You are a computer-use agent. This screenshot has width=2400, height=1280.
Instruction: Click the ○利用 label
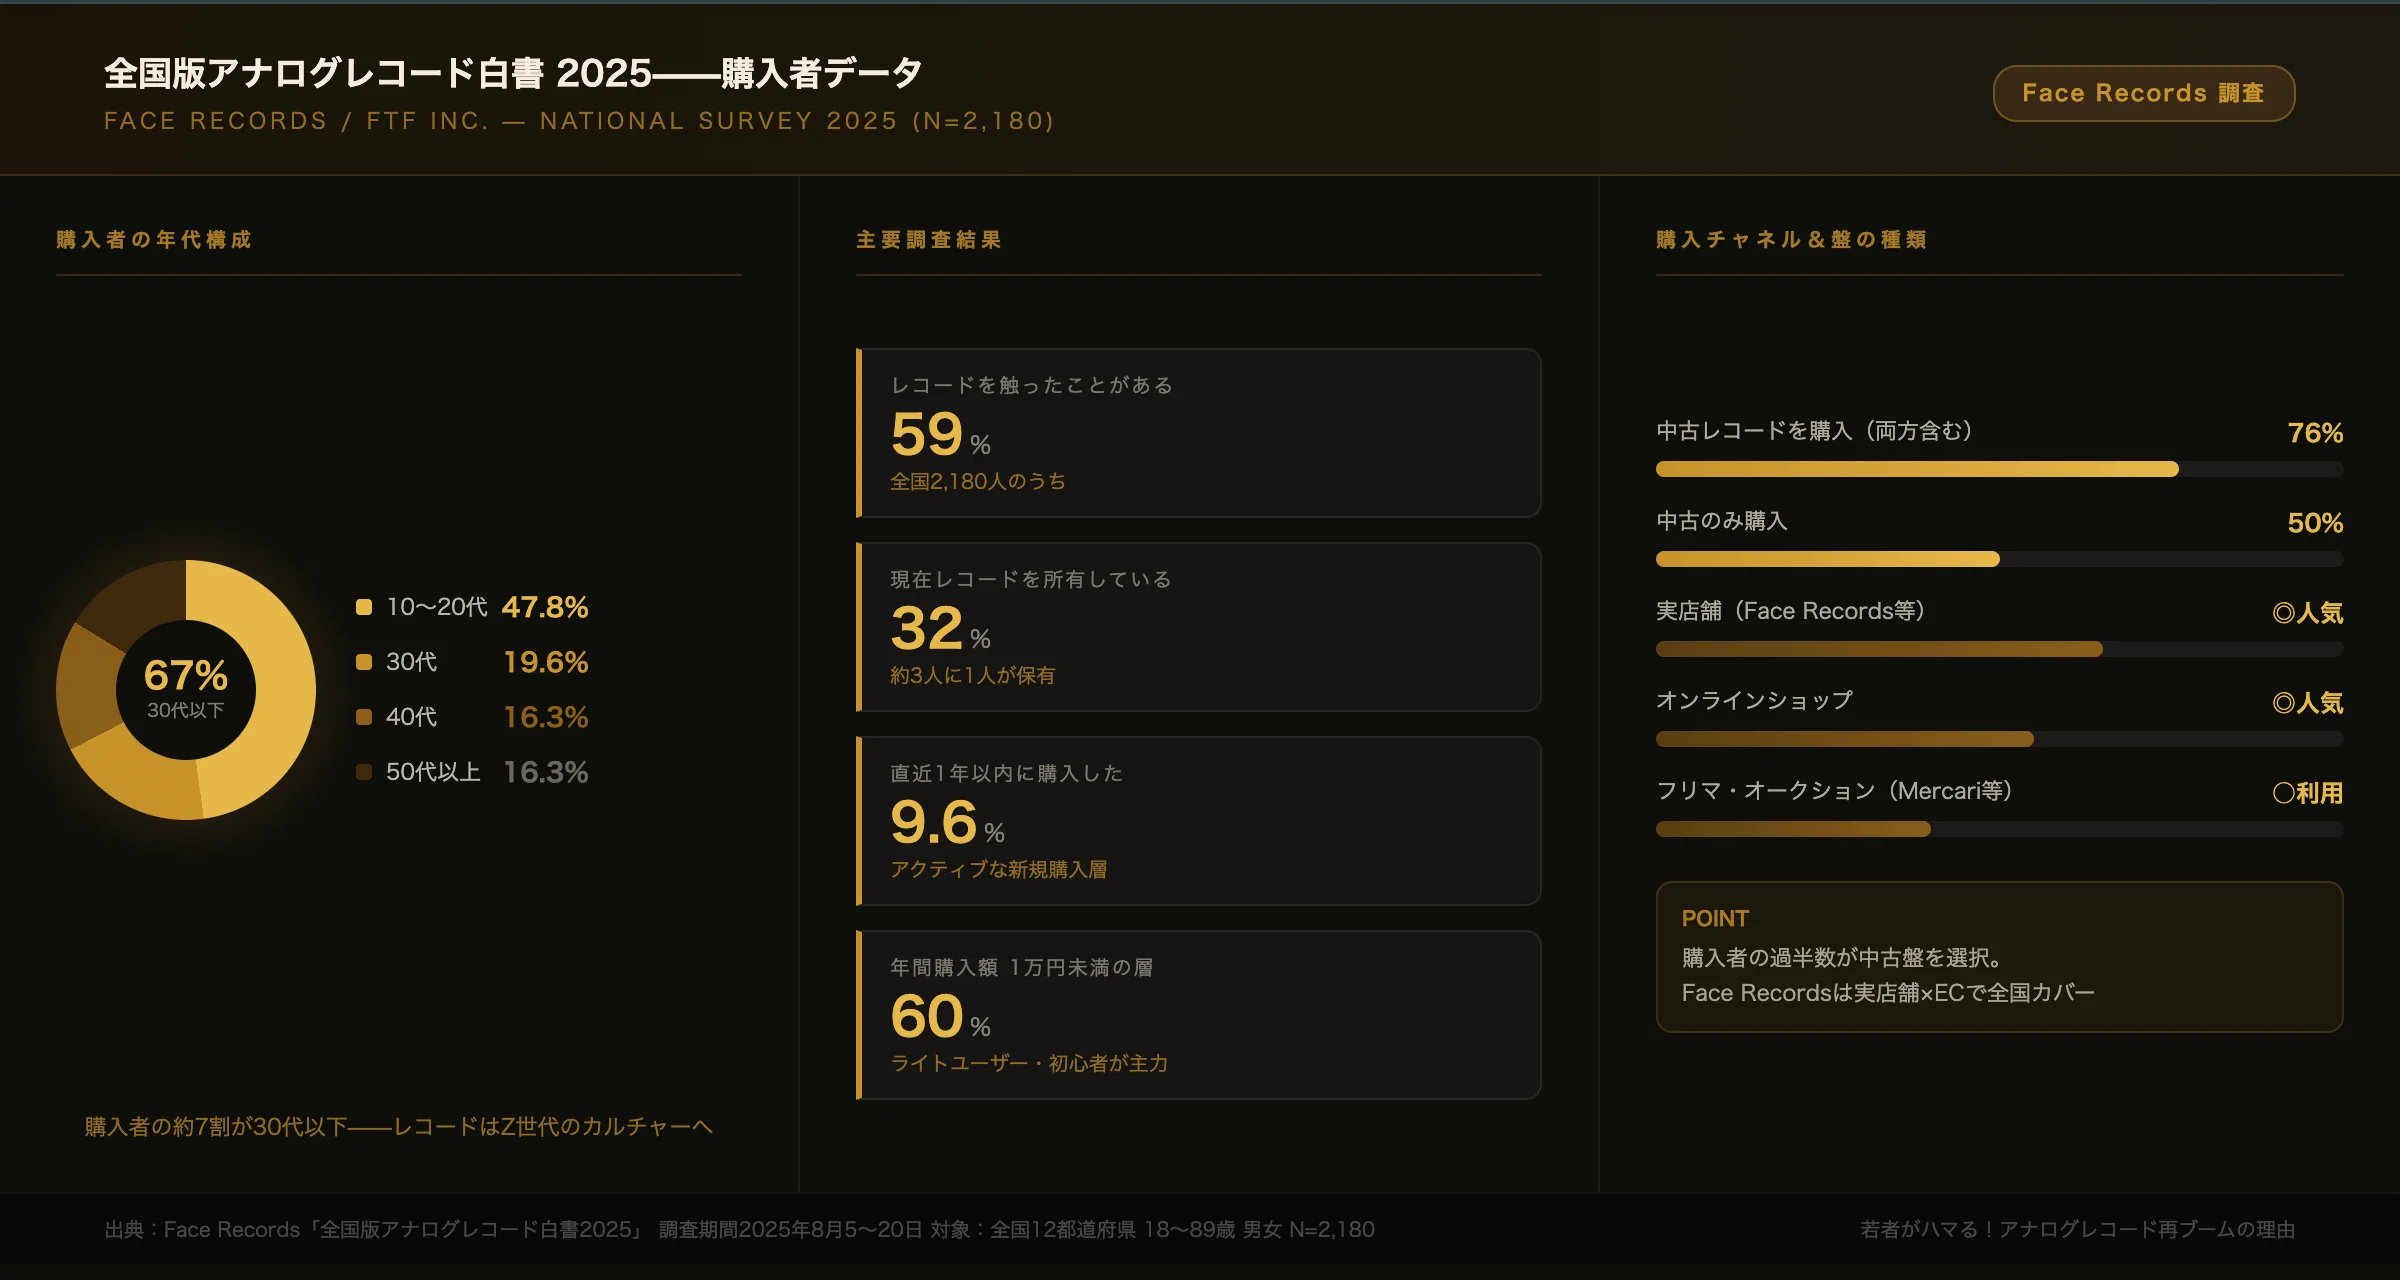click(2308, 793)
